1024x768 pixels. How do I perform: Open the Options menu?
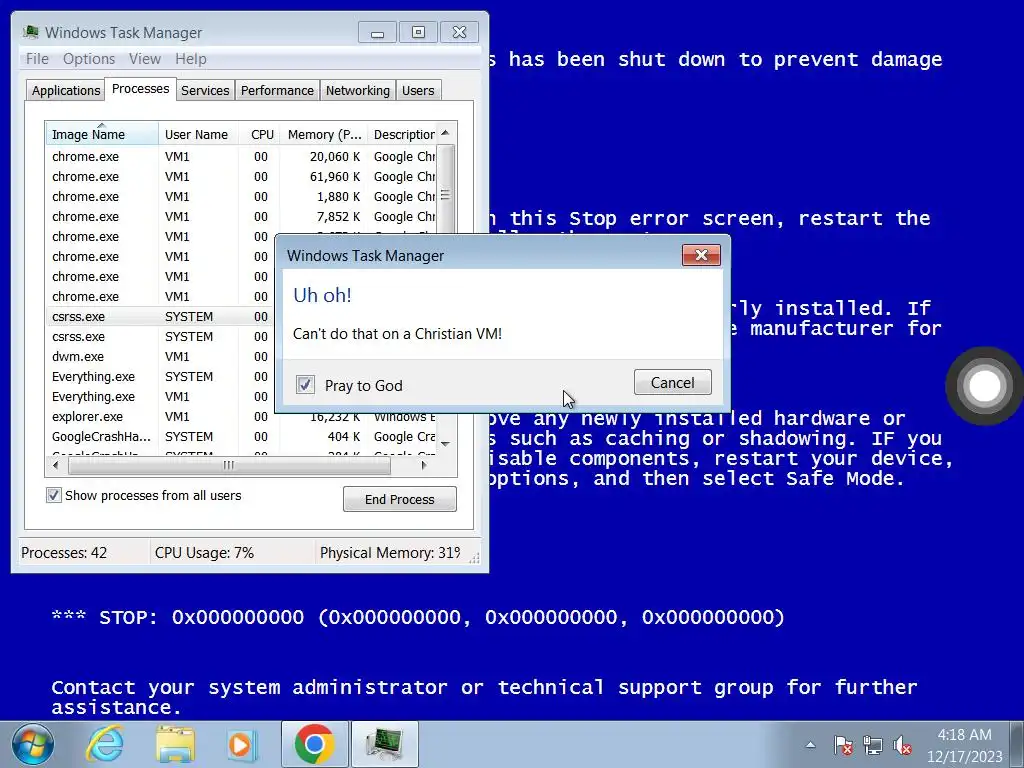pyautogui.click(x=89, y=59)
